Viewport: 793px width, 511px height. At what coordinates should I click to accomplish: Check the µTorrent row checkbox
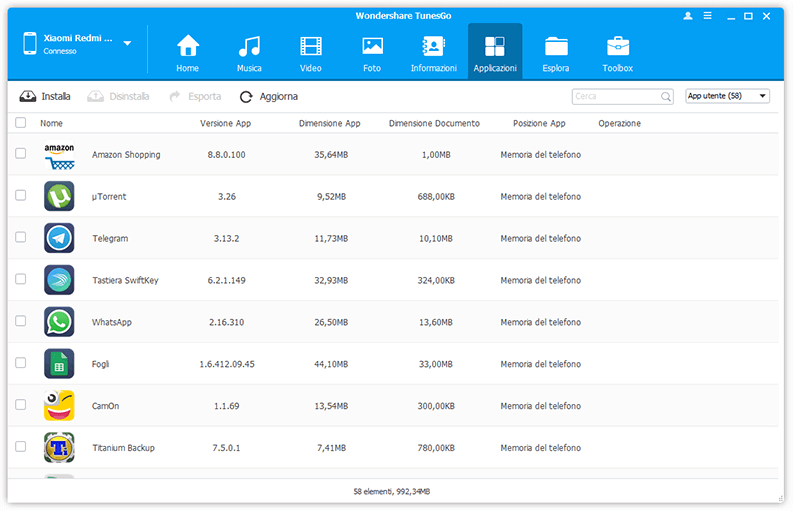[21, 195]
